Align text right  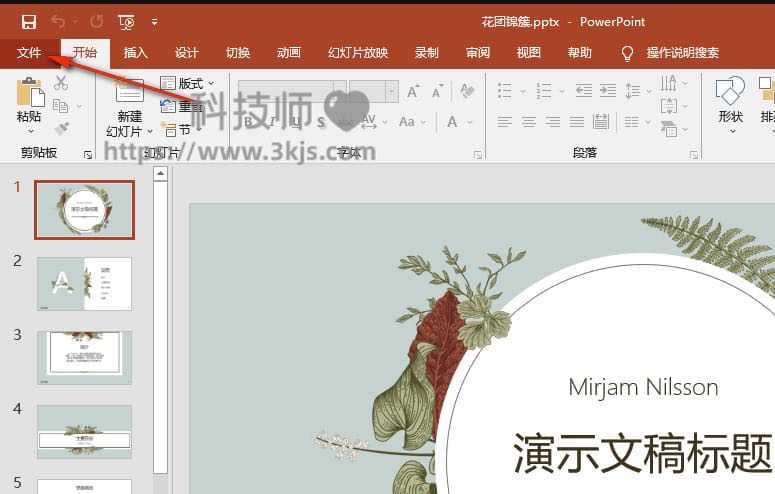coord(553,122)
